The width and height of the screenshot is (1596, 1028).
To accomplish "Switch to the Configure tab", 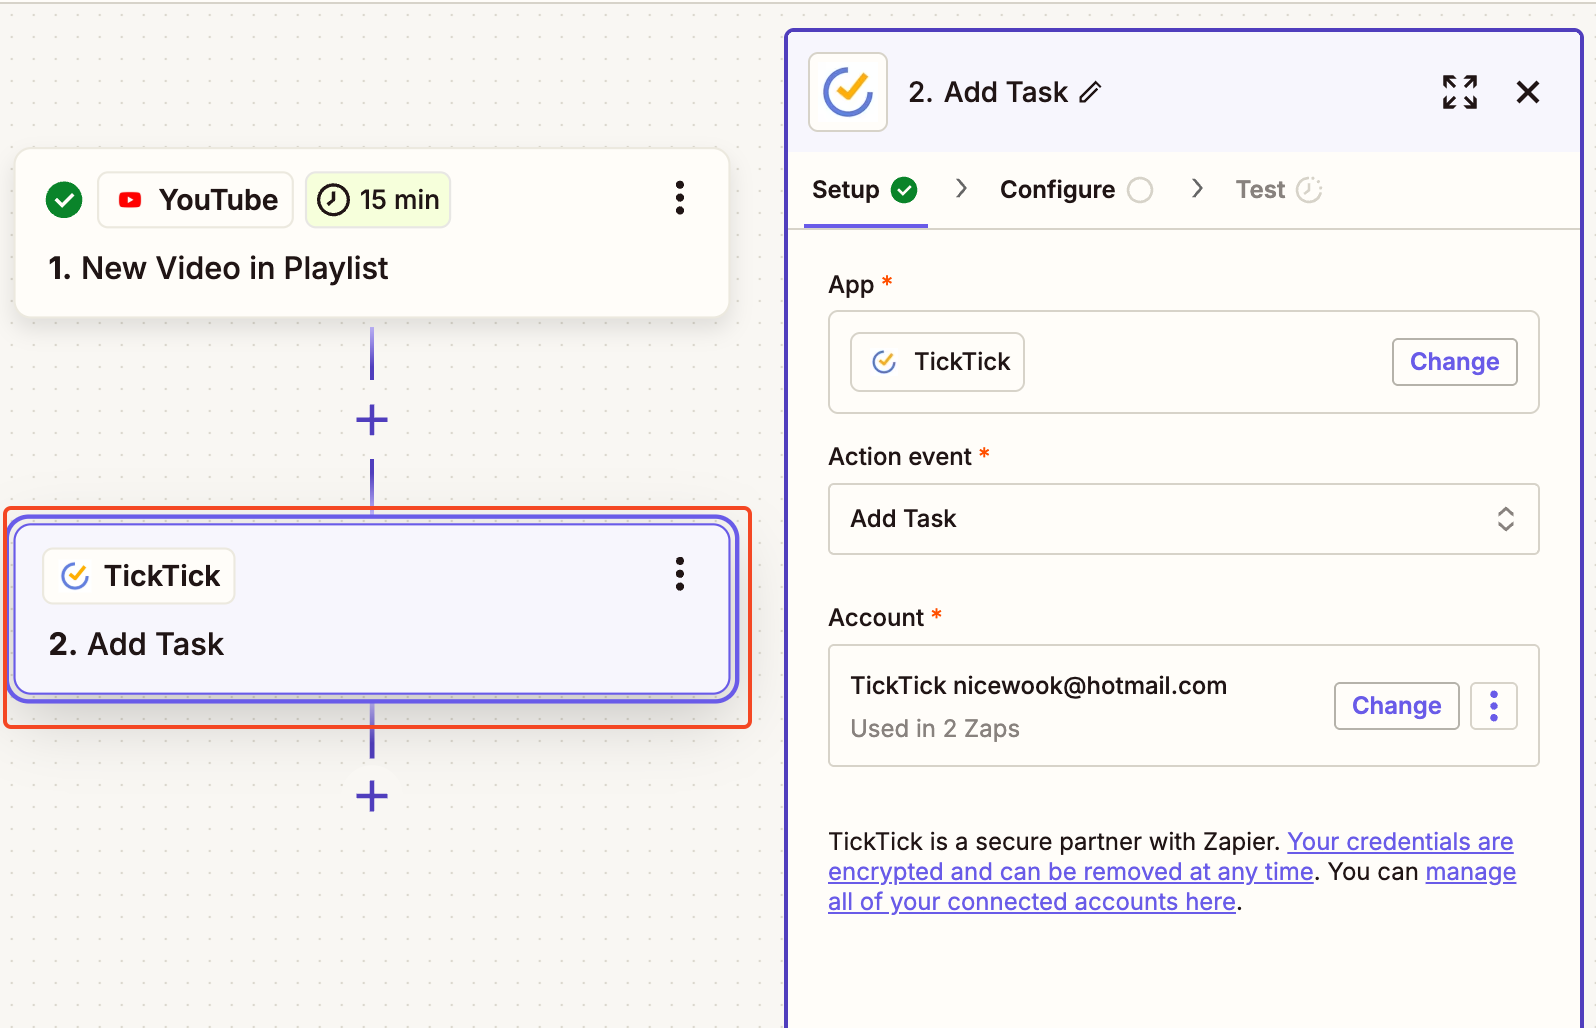I will coord(1076,190).
